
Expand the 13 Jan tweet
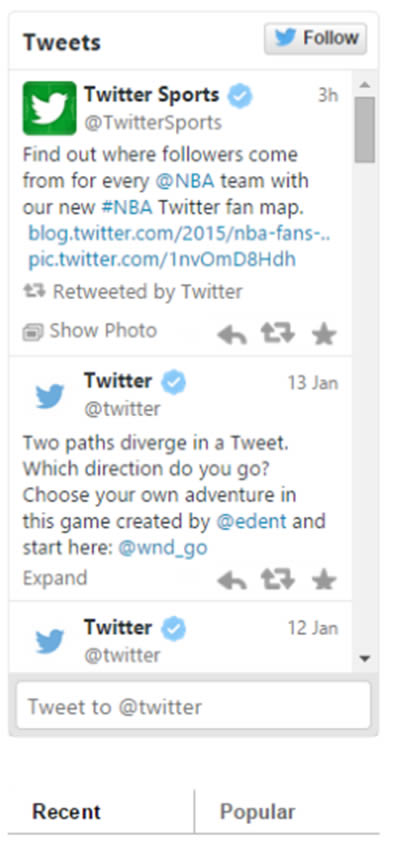point(55,578)
